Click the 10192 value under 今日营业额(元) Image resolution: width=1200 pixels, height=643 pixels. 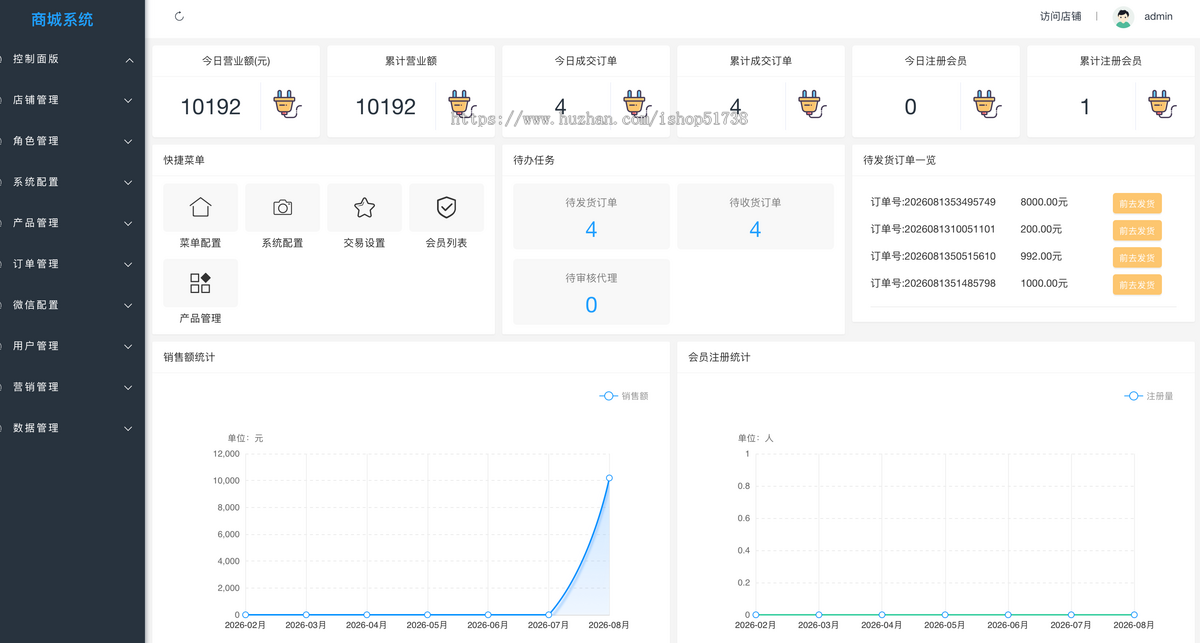pos(211,107)
